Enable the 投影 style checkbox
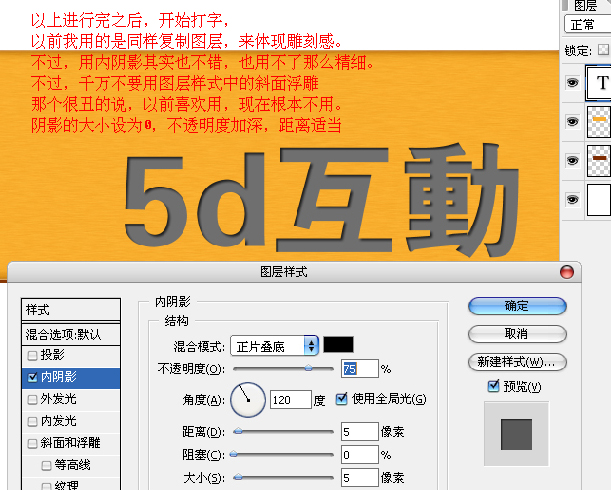This screenshot has height=490, width=611. tap(33, 355)
